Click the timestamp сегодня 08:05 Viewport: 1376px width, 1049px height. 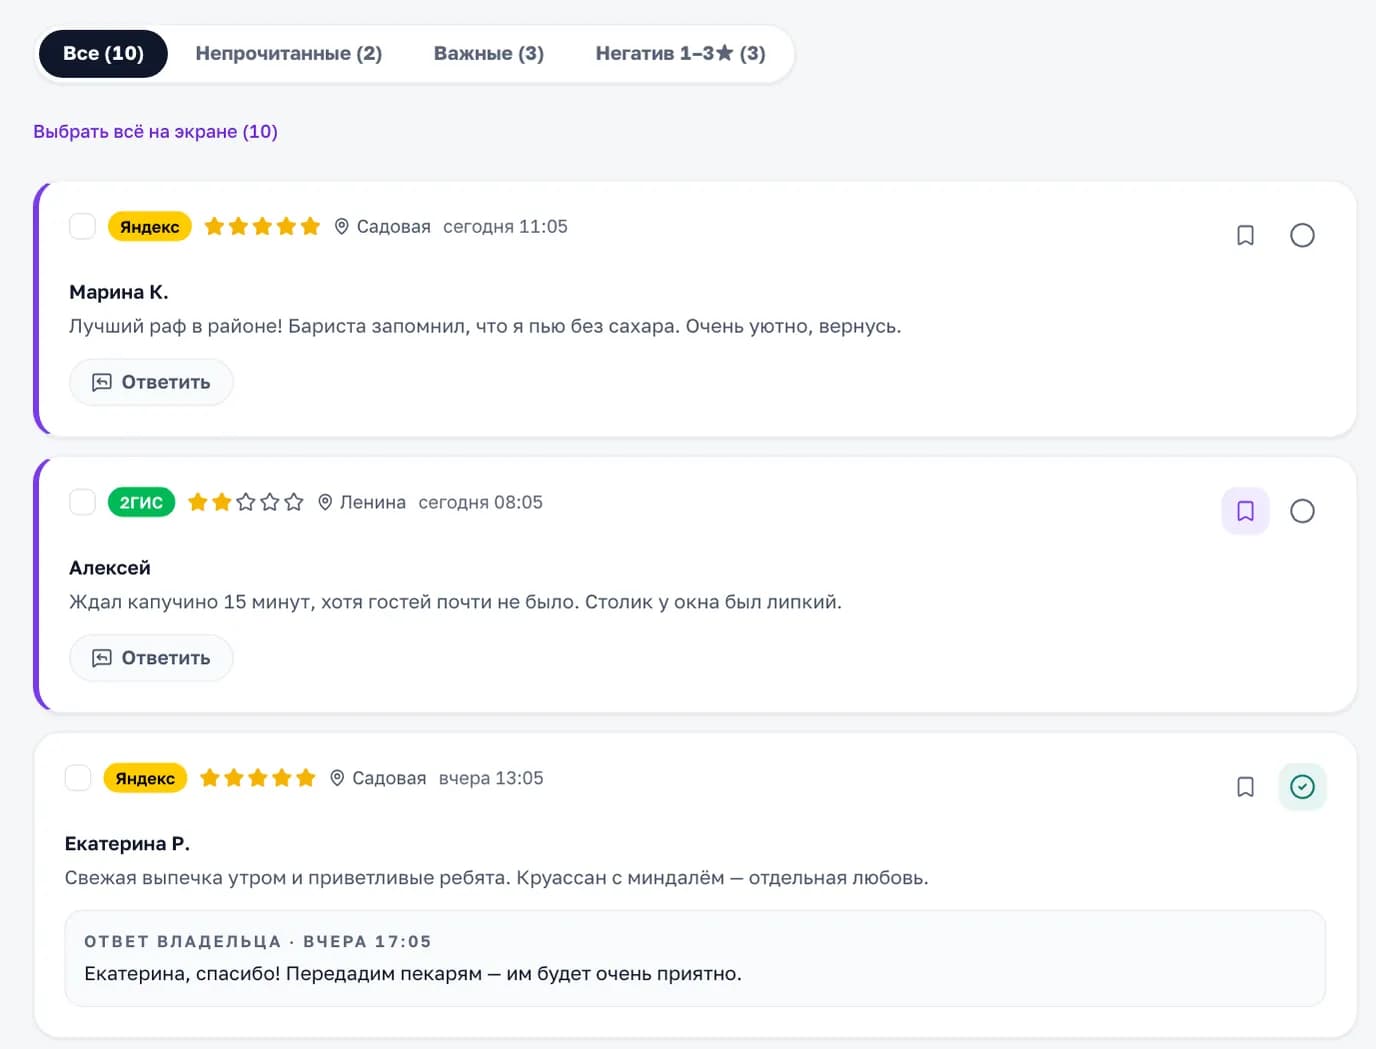[480, 502]
